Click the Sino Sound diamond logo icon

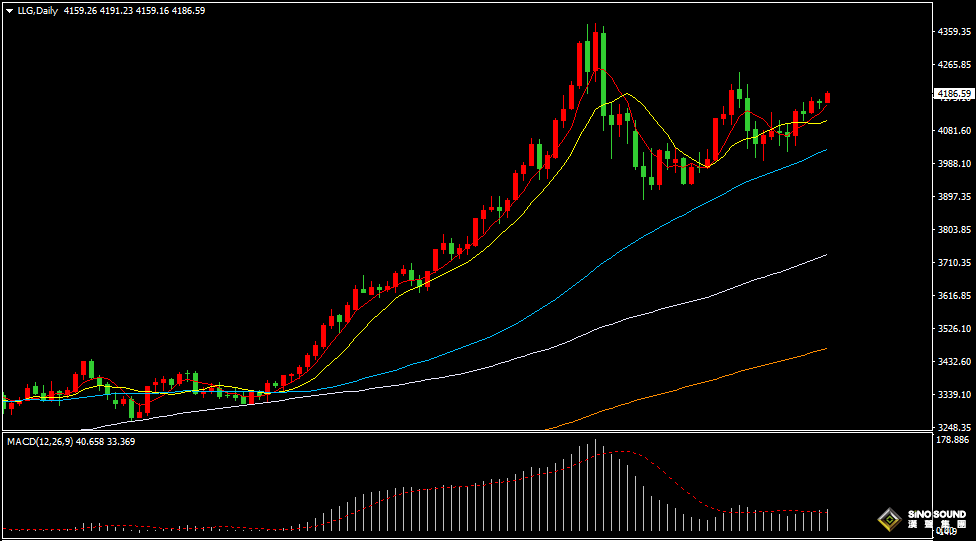[x=888, y=519]
